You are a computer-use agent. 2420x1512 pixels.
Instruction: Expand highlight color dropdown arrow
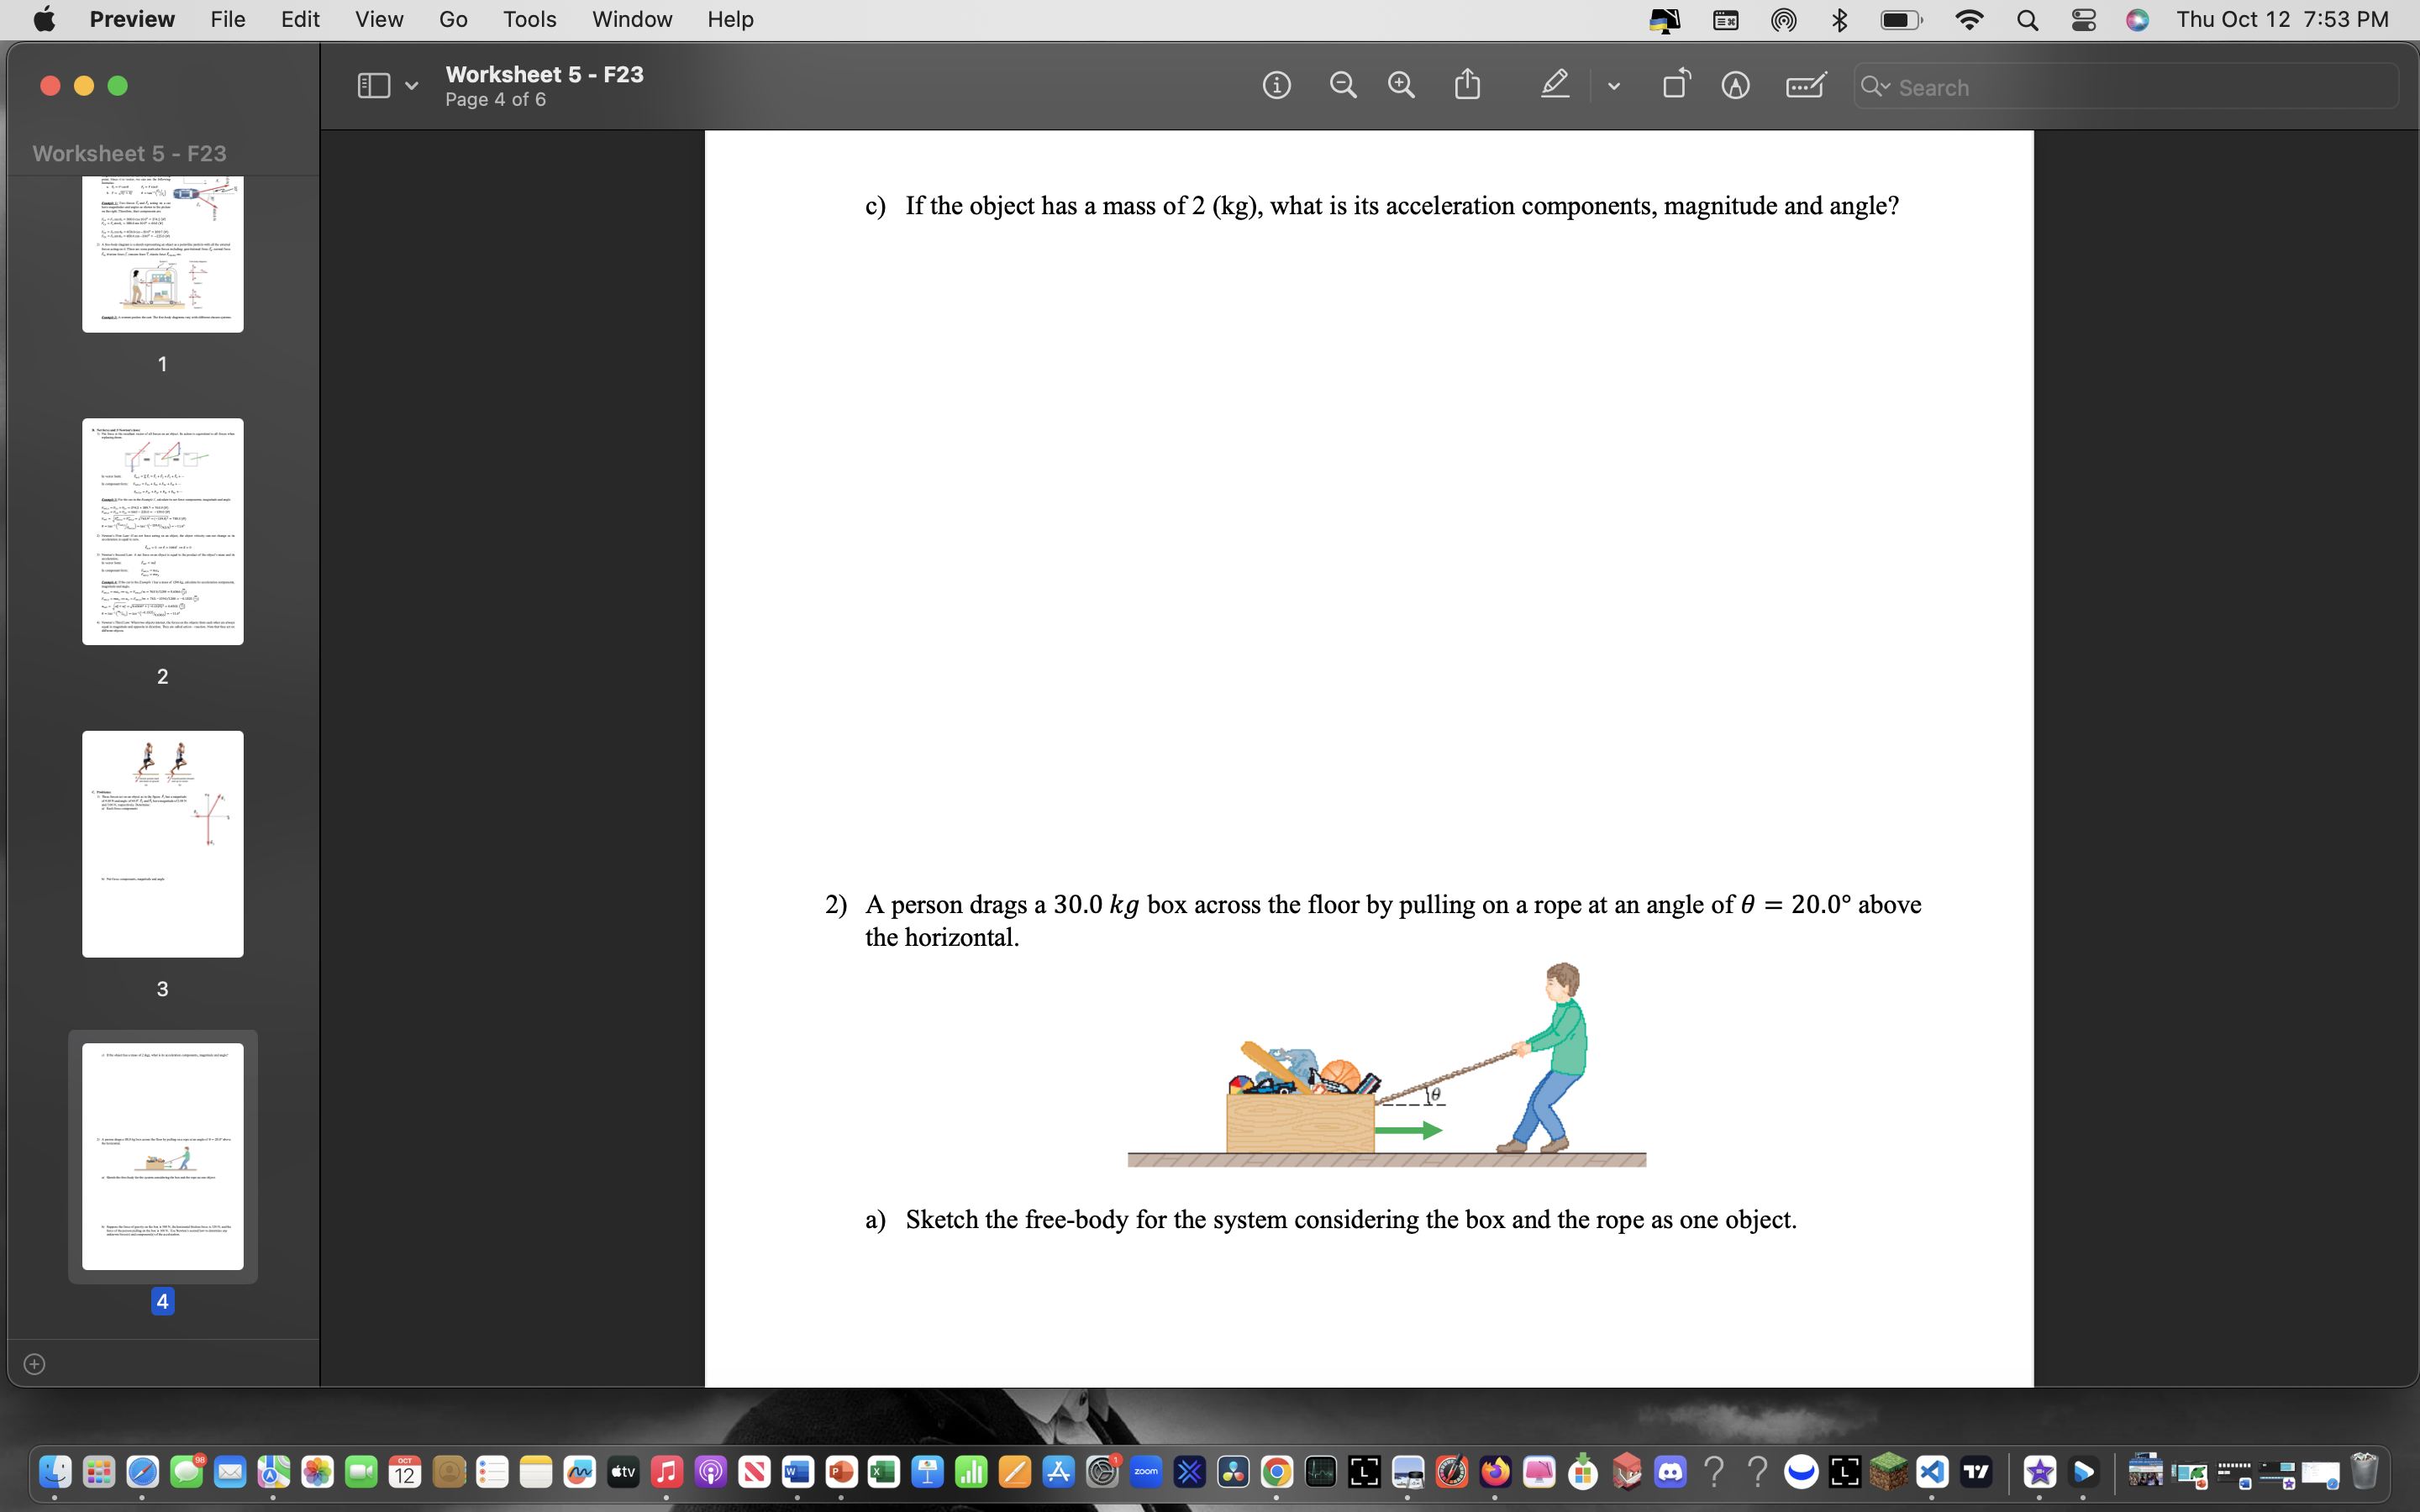coord(1613,87)
